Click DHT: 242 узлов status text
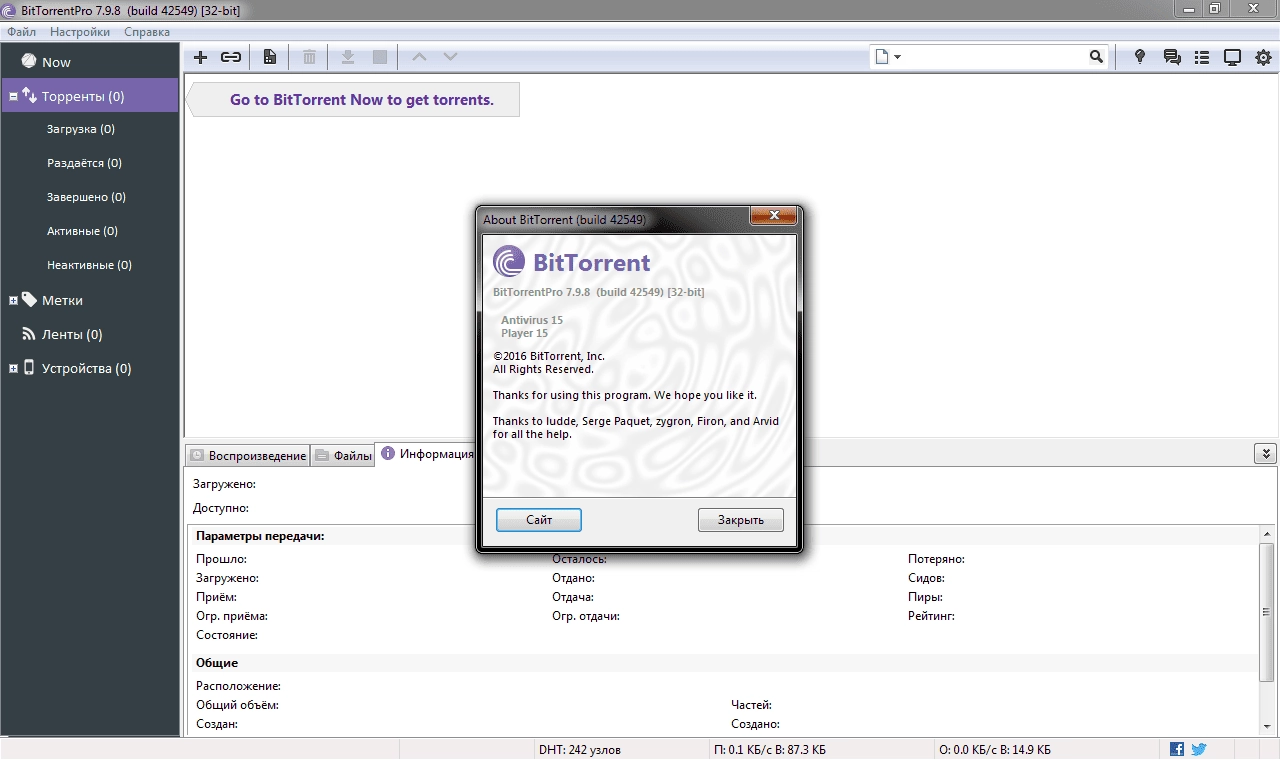 tap(580, 750)
